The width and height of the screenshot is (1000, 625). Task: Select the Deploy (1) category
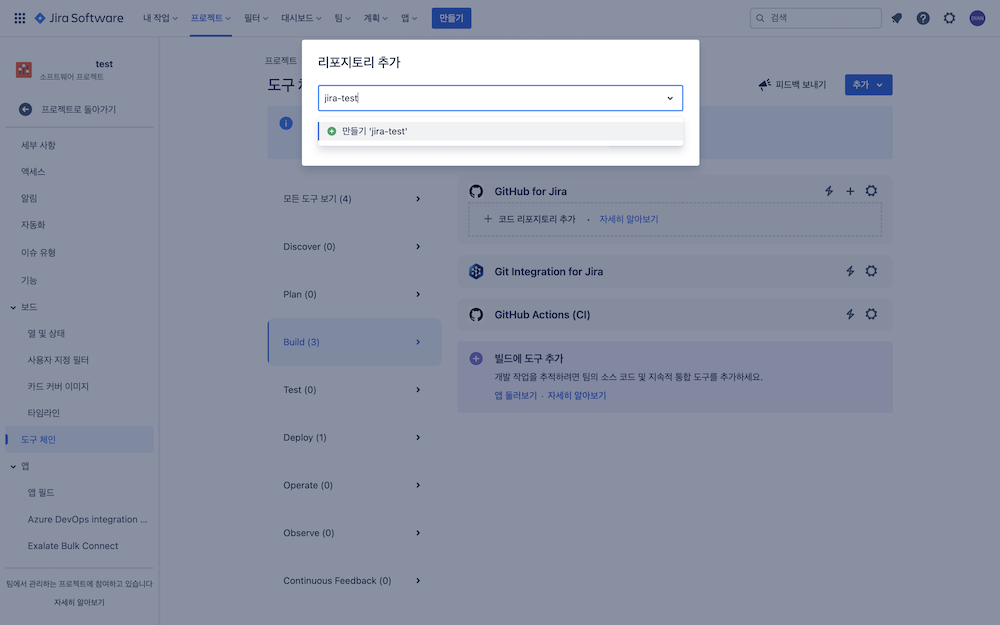pos(354,438)
